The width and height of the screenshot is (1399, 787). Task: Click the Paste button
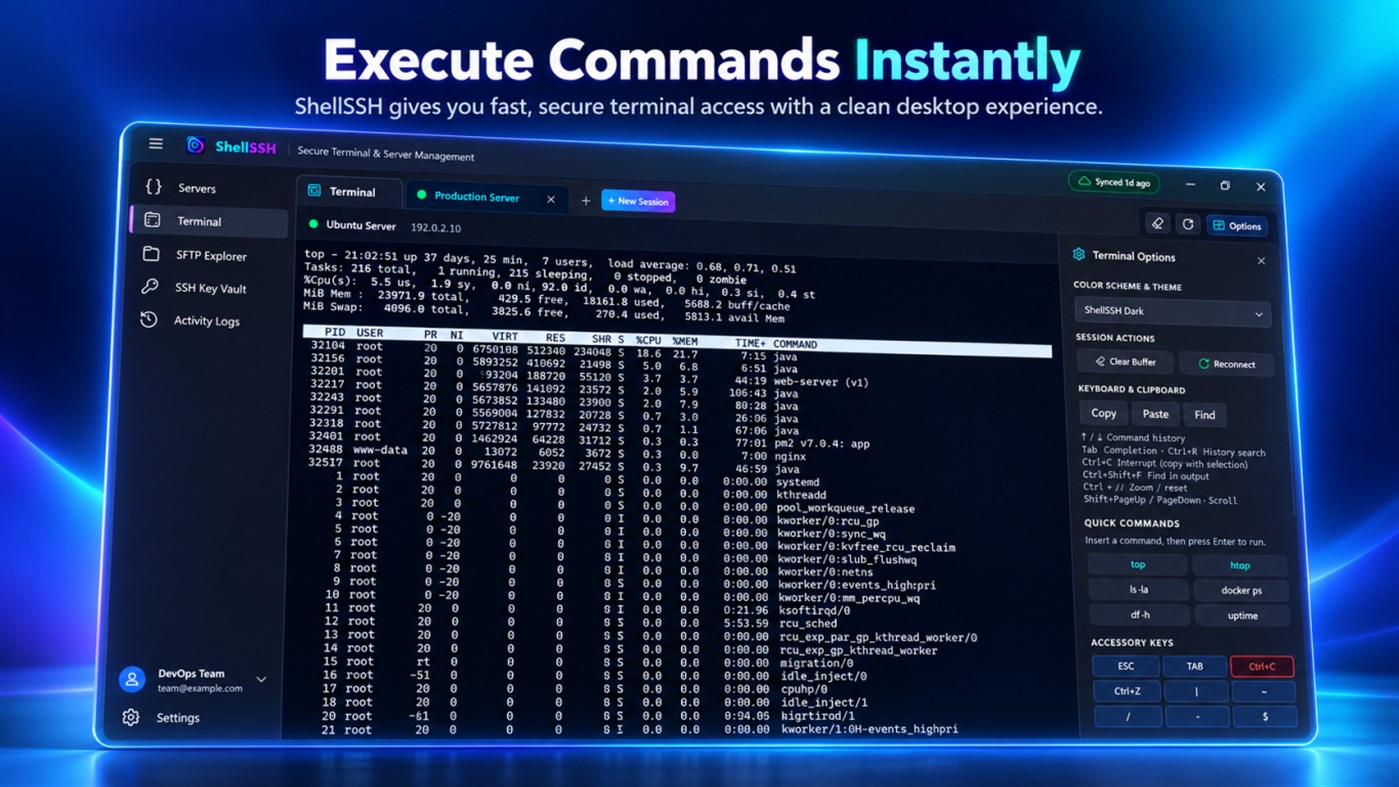click(1155, 414)
